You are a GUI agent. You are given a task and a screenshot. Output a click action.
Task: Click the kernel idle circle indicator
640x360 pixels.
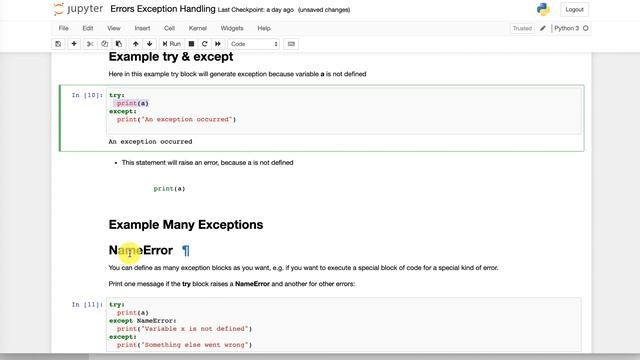click(x=586, y=28)
